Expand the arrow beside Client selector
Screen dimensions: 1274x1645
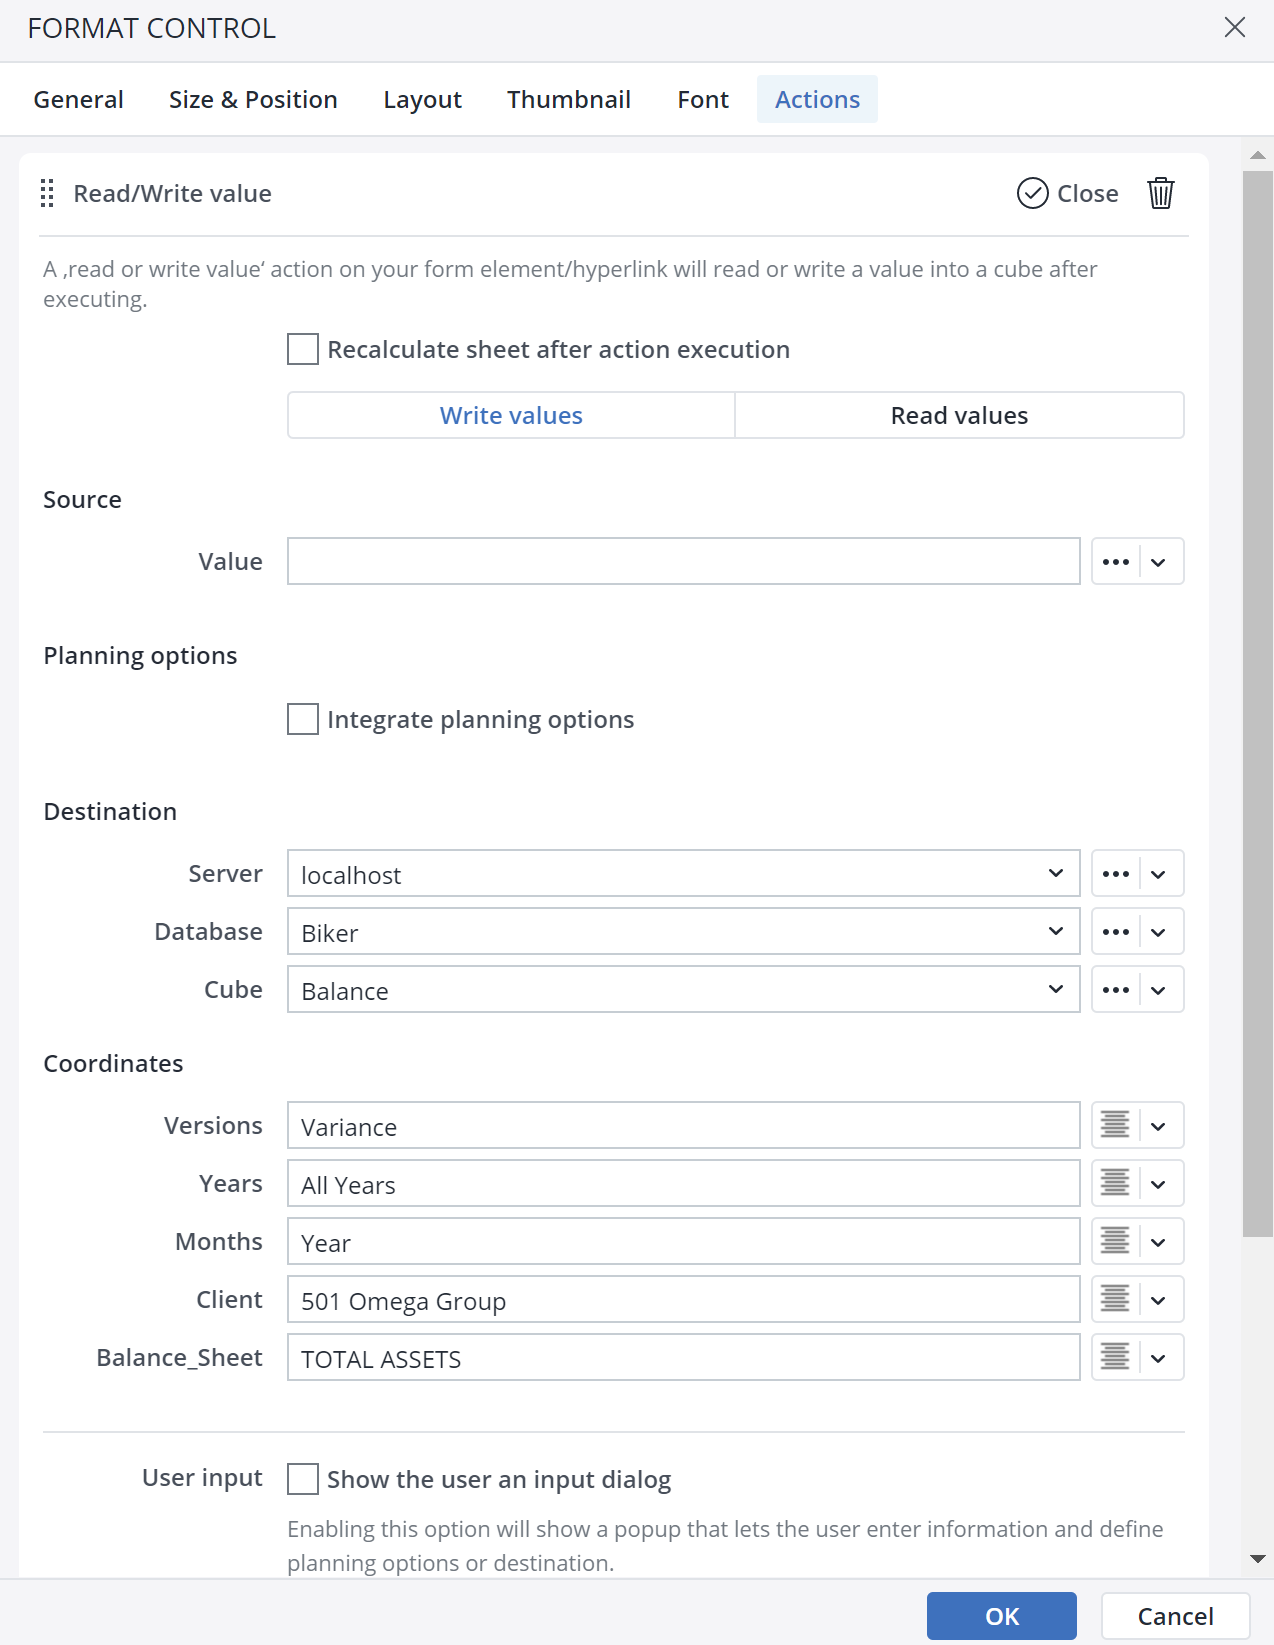coord(1159,1300)
